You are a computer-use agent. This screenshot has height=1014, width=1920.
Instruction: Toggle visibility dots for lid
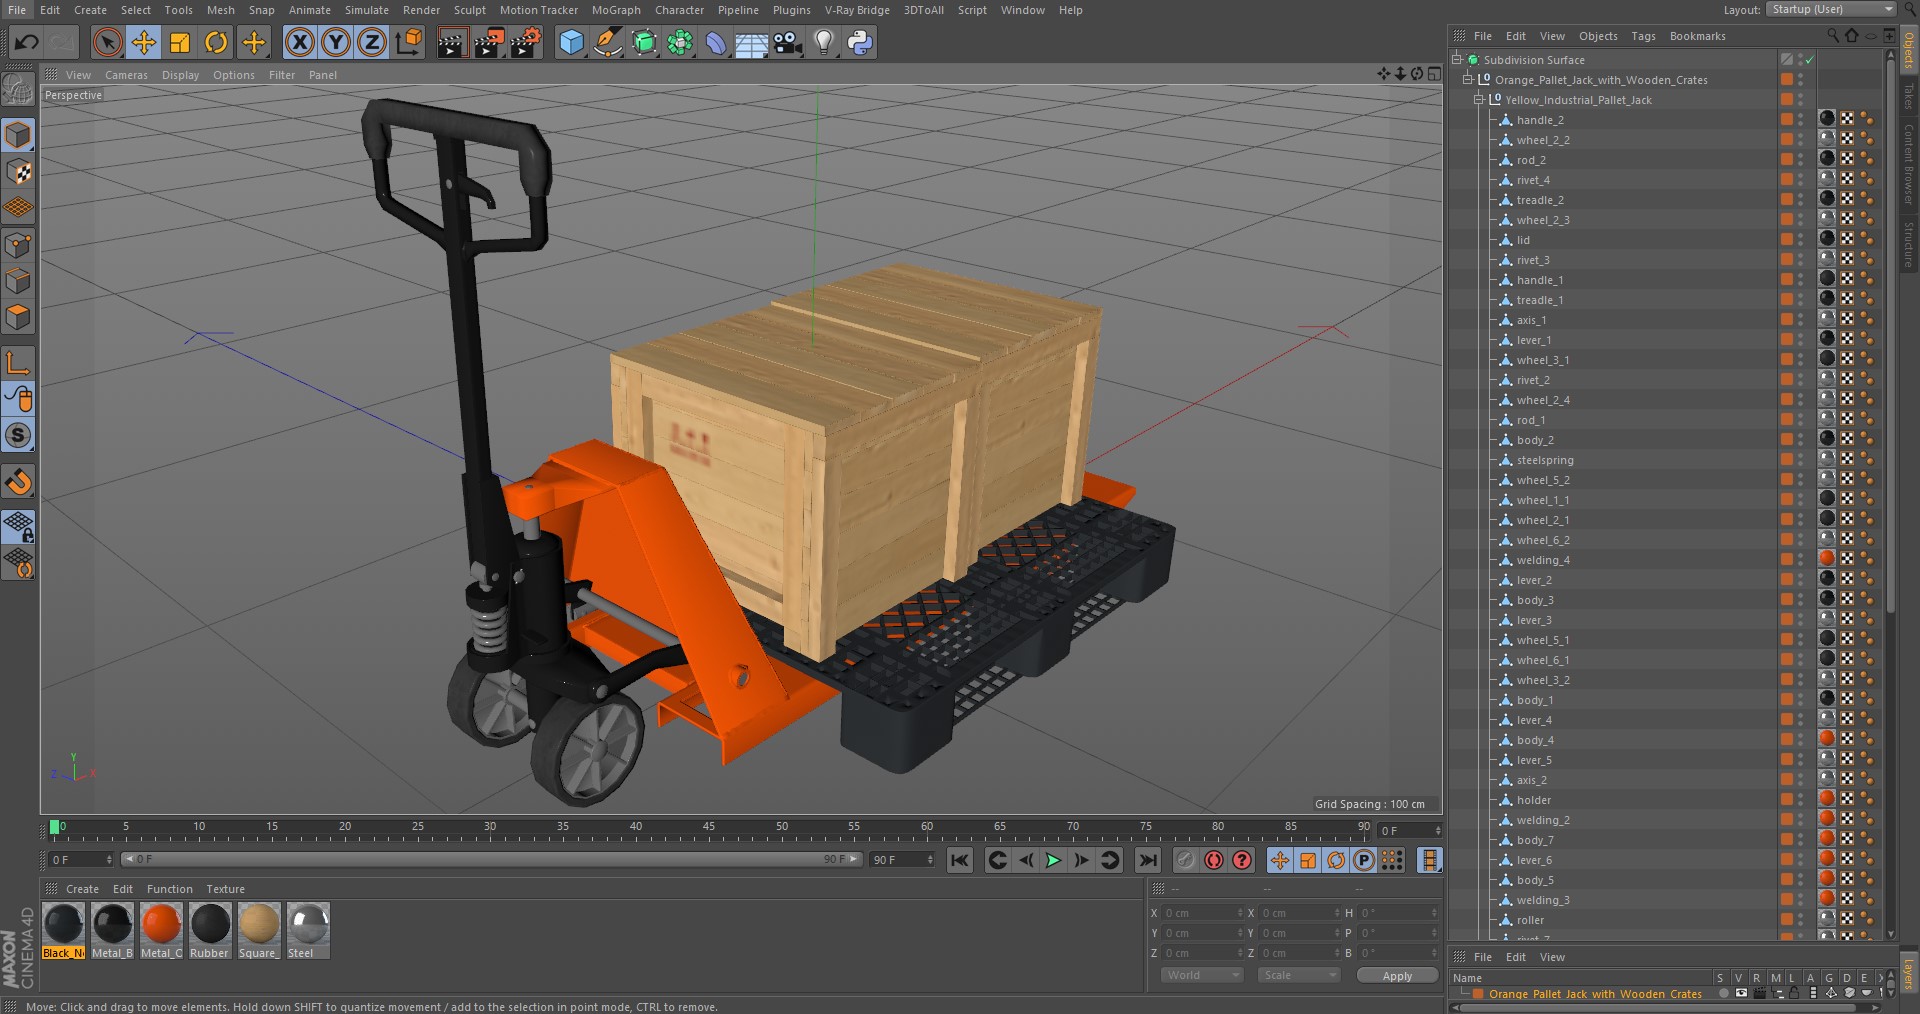1801,240
